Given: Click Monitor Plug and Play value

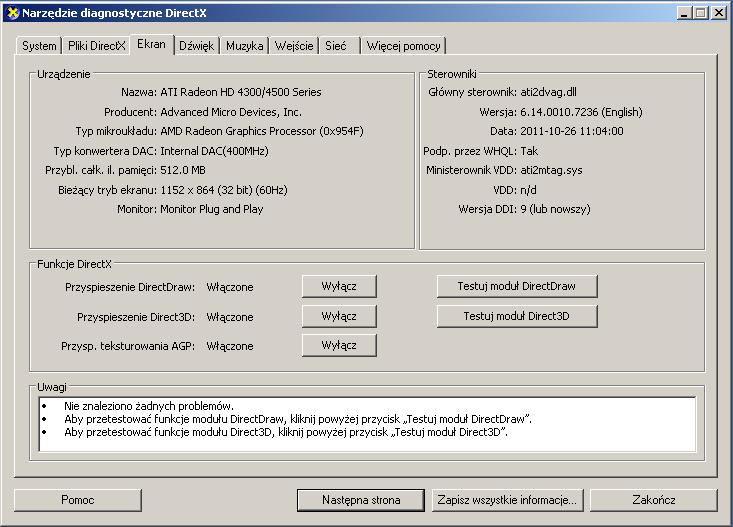Looking at the screenshot, I should click(212, 209).
